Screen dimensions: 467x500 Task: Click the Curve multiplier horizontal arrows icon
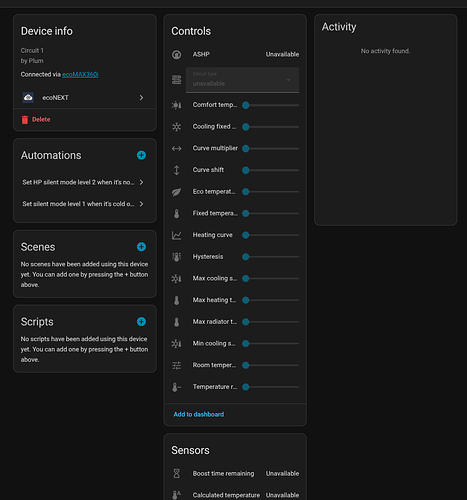[176, 148]
